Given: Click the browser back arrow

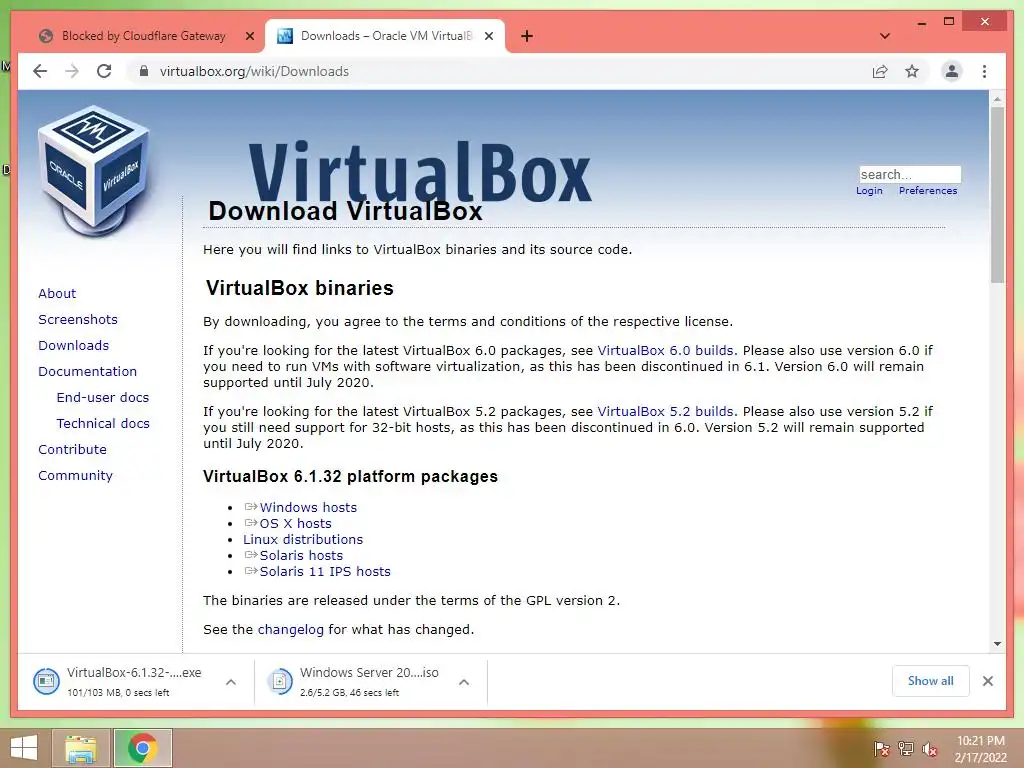Looking at the screenshot, I should coord(40,71).
